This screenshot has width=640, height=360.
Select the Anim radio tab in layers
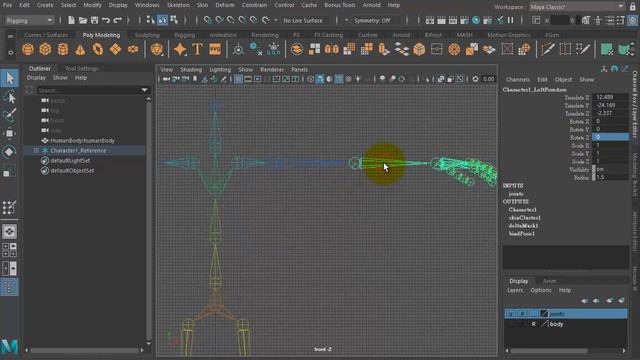(549, 281)
